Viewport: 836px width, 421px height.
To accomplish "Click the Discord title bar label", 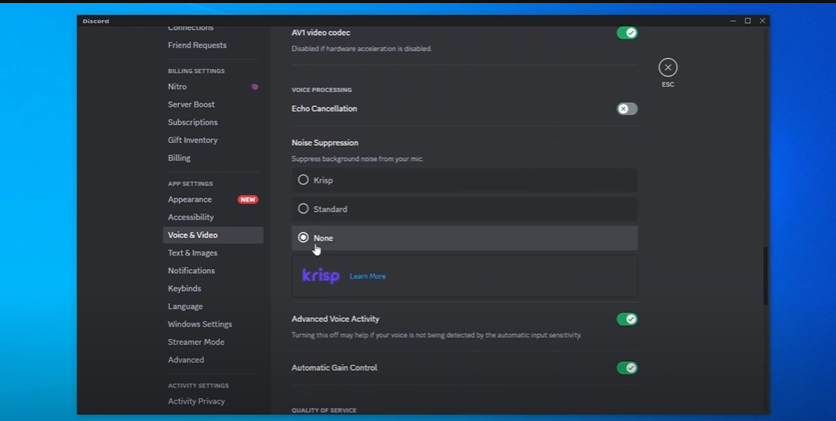I will [96, 21].
